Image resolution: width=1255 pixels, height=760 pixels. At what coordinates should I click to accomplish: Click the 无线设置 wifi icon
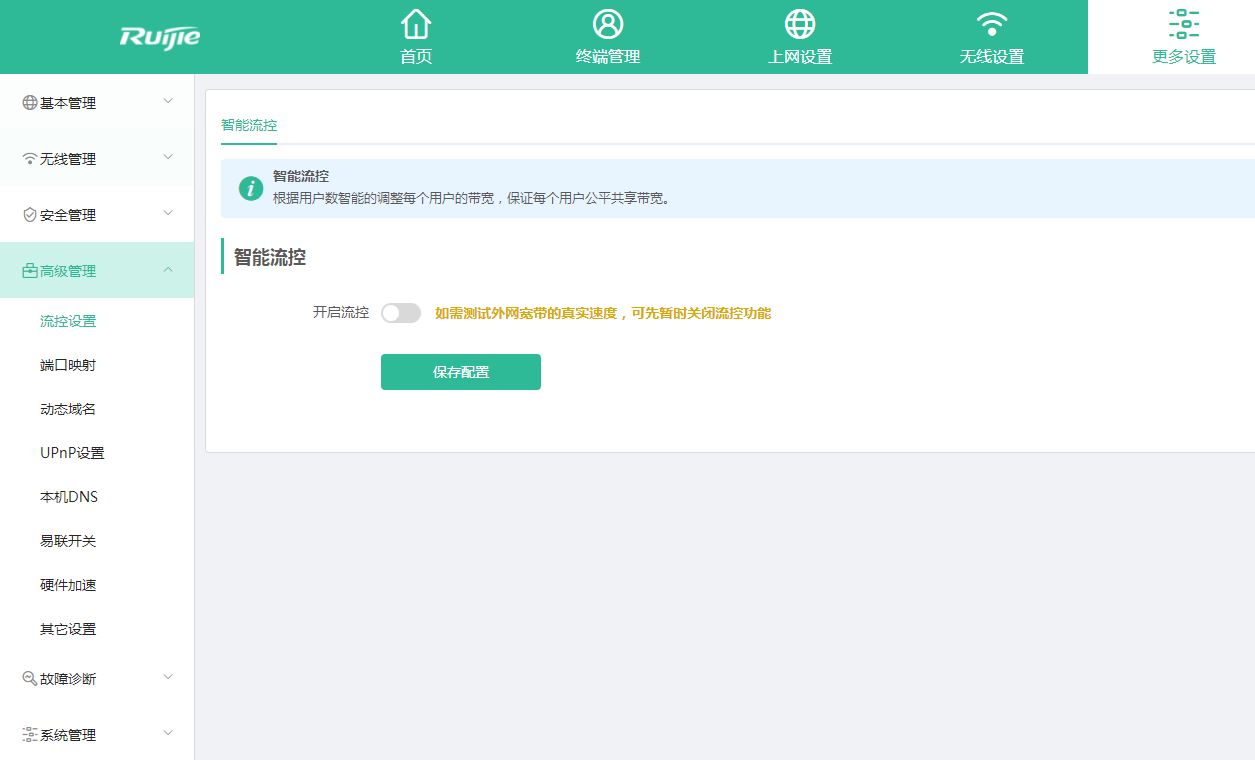[x=992, y=23]
